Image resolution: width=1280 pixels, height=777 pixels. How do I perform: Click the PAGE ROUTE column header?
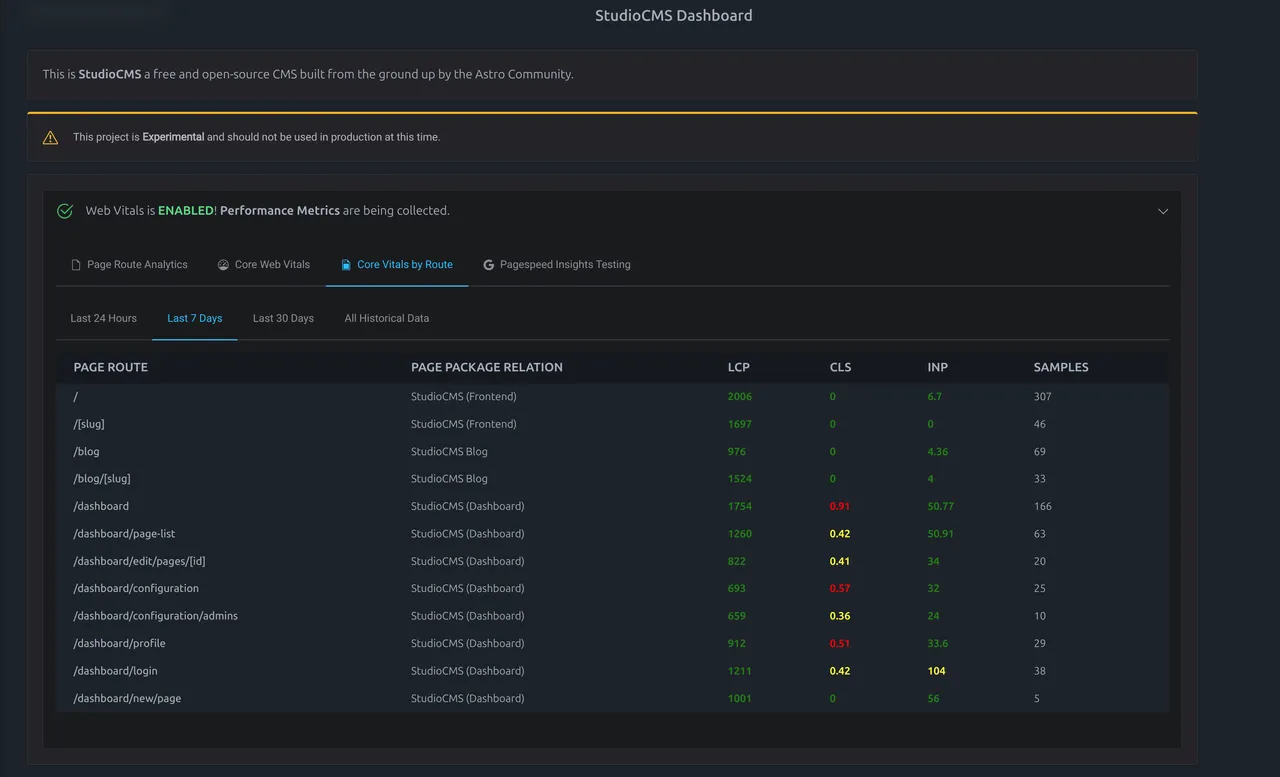point(111,367)
